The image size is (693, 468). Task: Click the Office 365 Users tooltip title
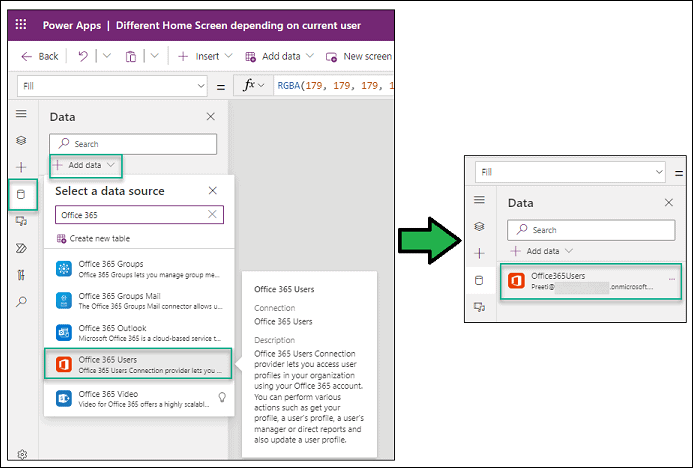click(x=284, y=289)
